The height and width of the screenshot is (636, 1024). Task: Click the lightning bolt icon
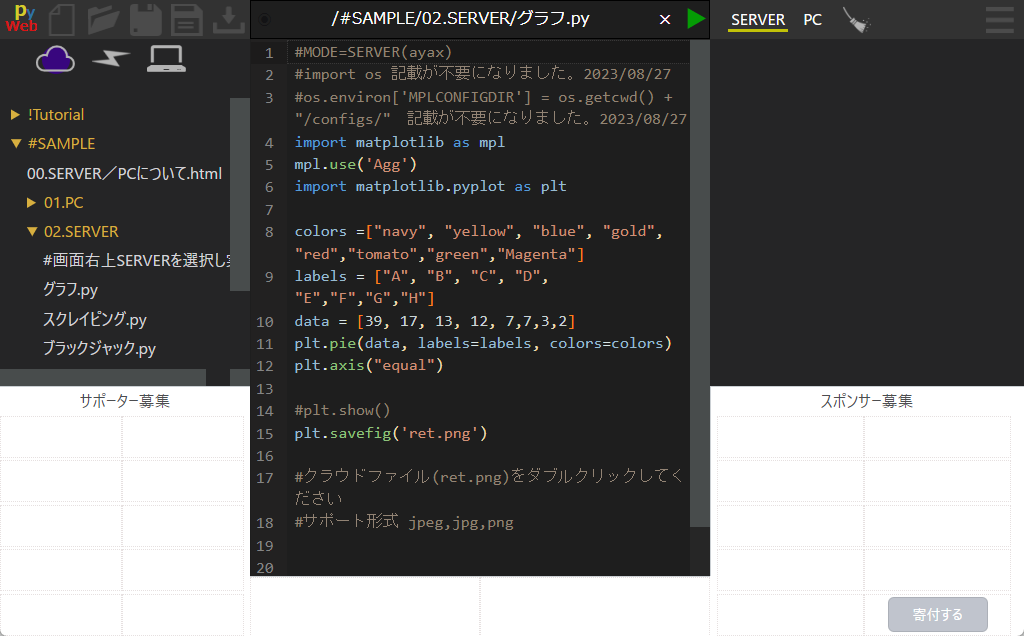click(110, 60)
